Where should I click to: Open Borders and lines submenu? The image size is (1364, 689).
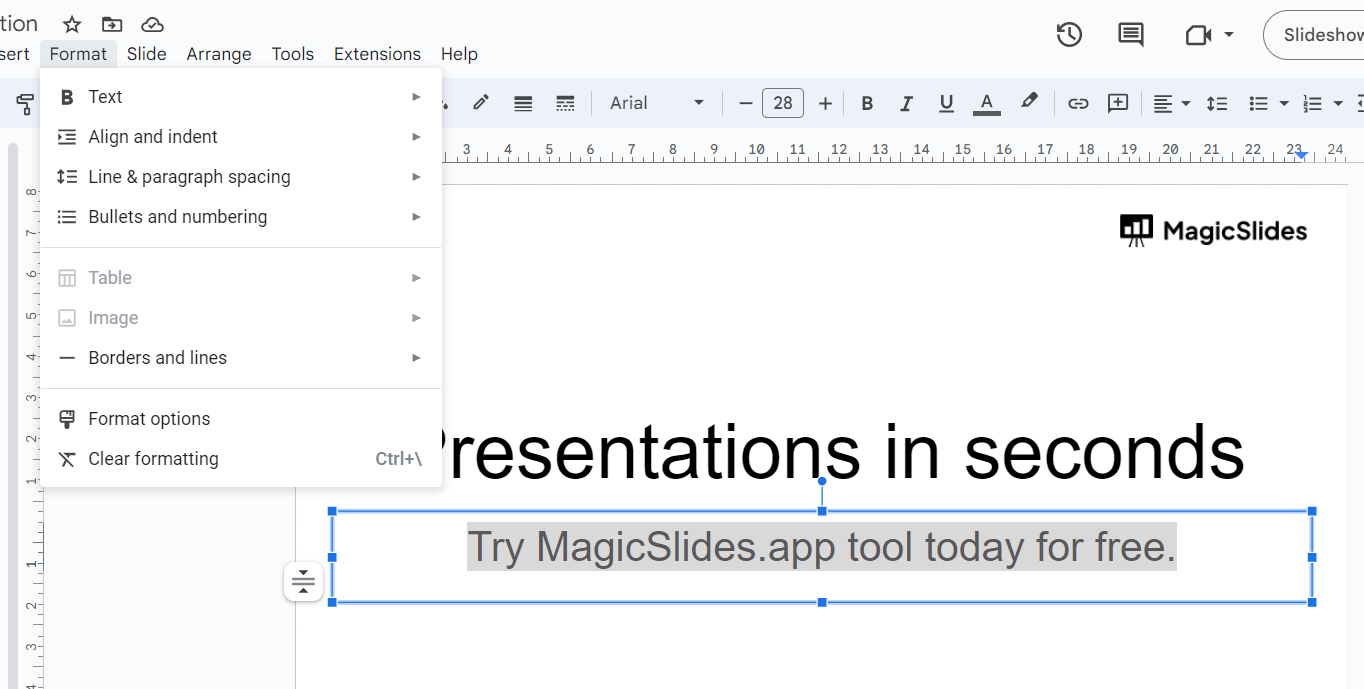pyautogui.click(x=241, y=358)
